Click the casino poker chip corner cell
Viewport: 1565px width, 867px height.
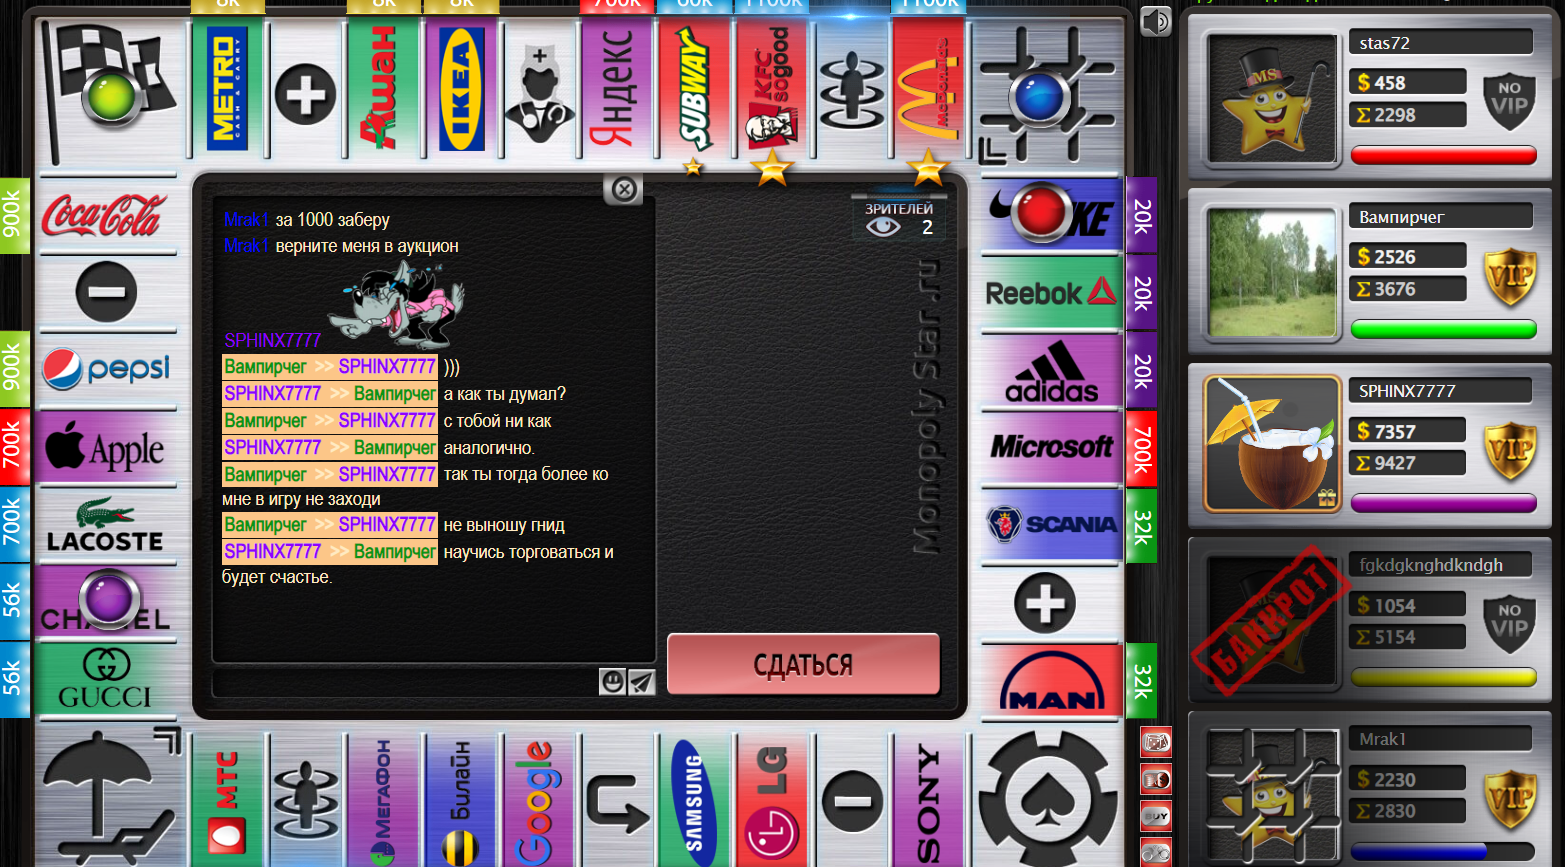(x=1048, y=798)
